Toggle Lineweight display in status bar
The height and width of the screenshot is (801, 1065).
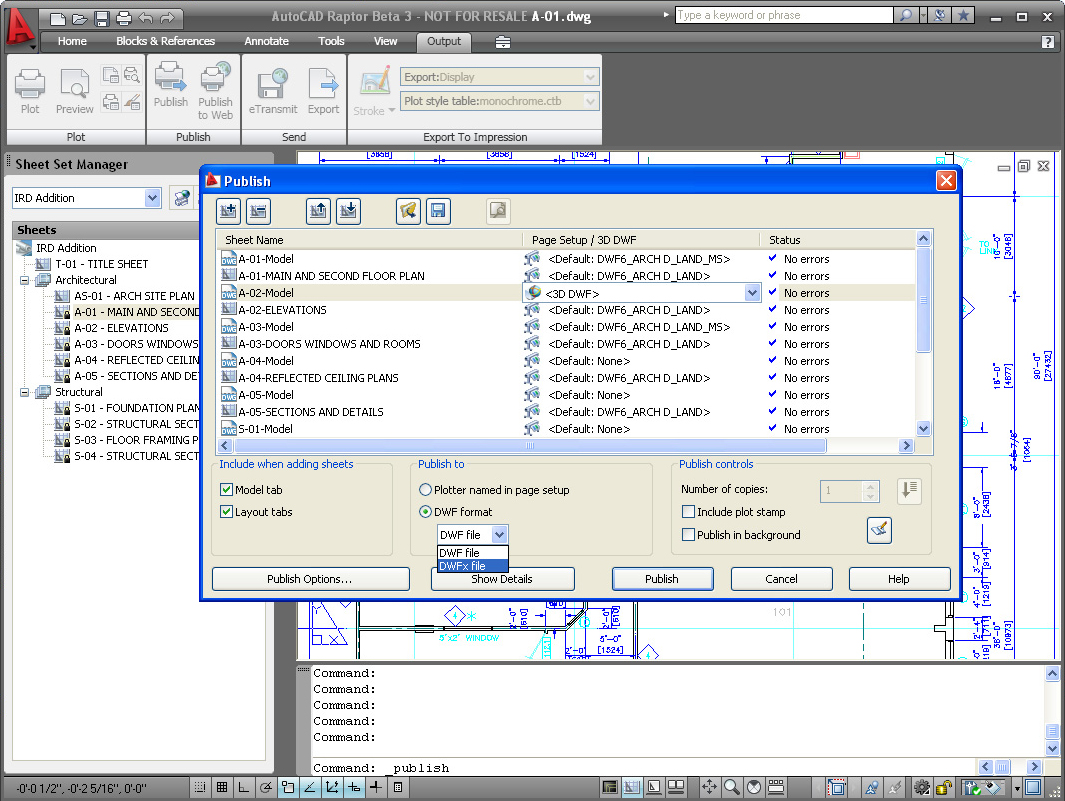tap(376, 787)
